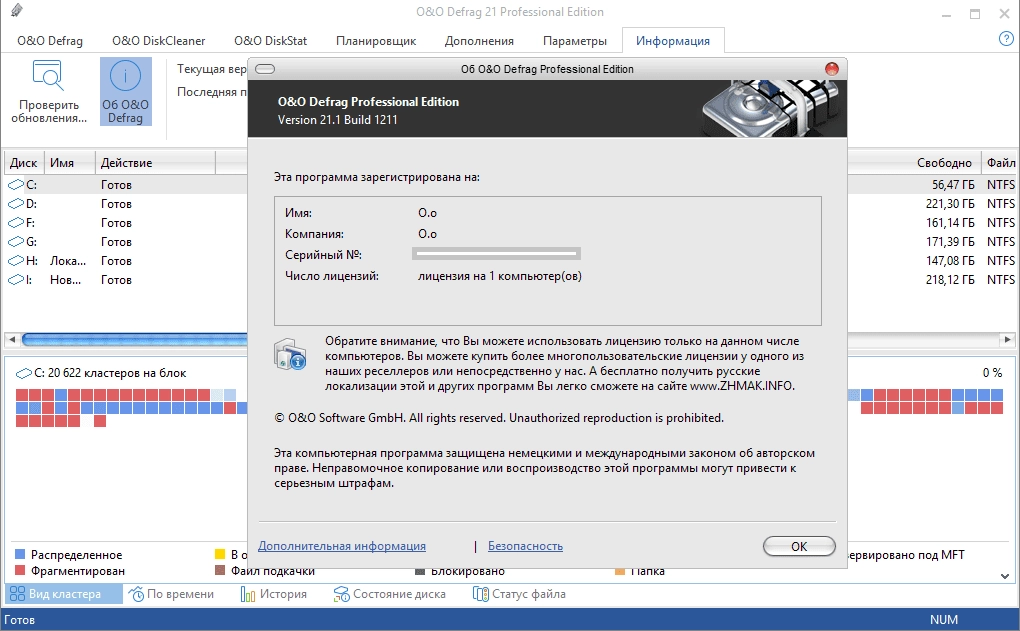The width and height of the screenshot is (1020, 631).
Task: Click the Вид кластера grid icon
Action: 17,594
